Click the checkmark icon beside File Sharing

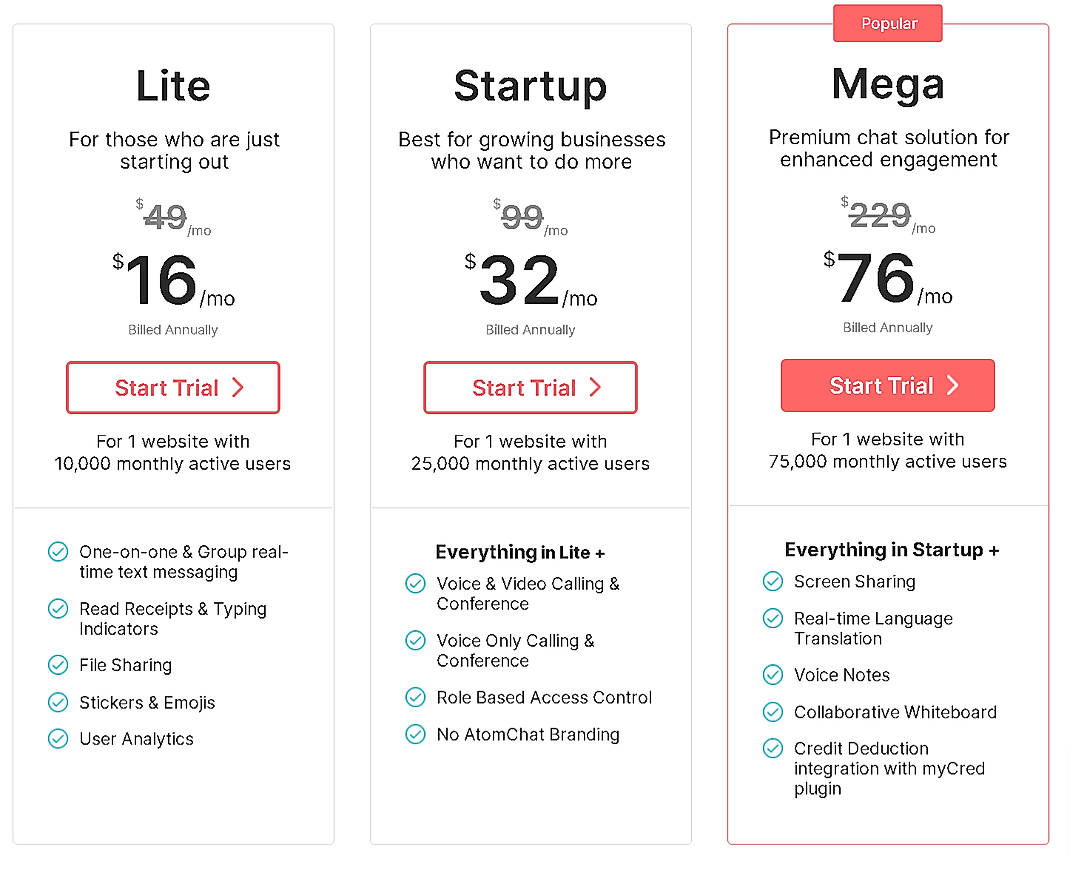point(58,665)
